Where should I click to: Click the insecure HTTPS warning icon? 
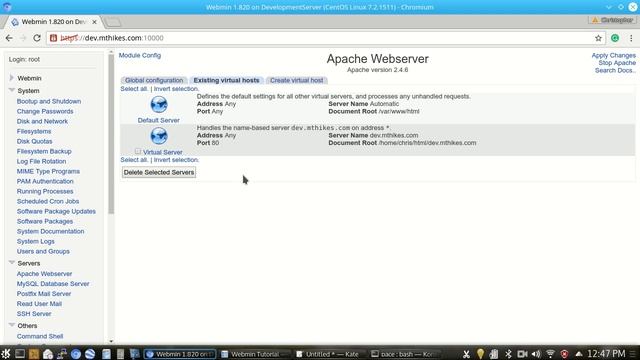coord(53,38)
